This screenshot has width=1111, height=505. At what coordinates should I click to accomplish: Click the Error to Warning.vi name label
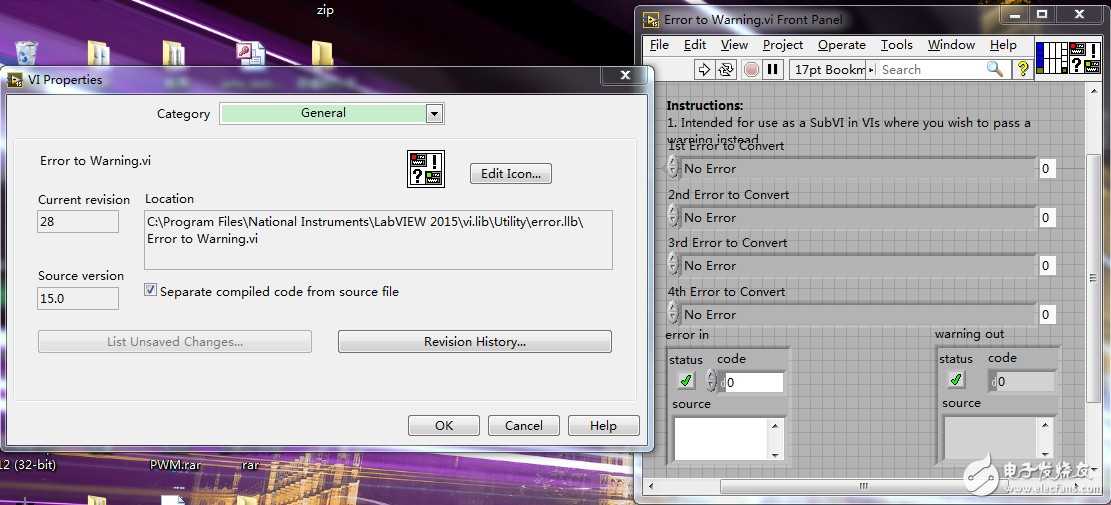point(96,161)
